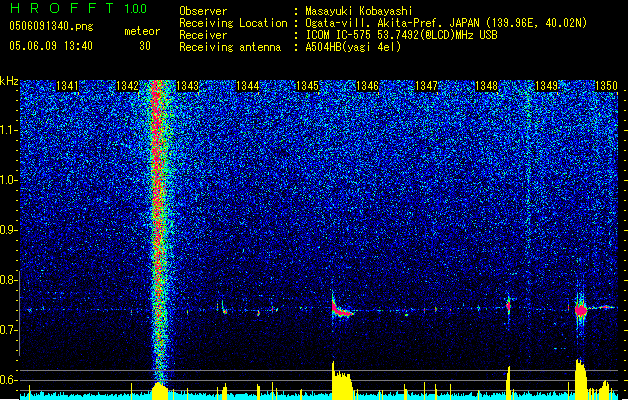This screenshot has width=629, height=400.
Task: Click the meteor count value 30
Action: [144, 46]
